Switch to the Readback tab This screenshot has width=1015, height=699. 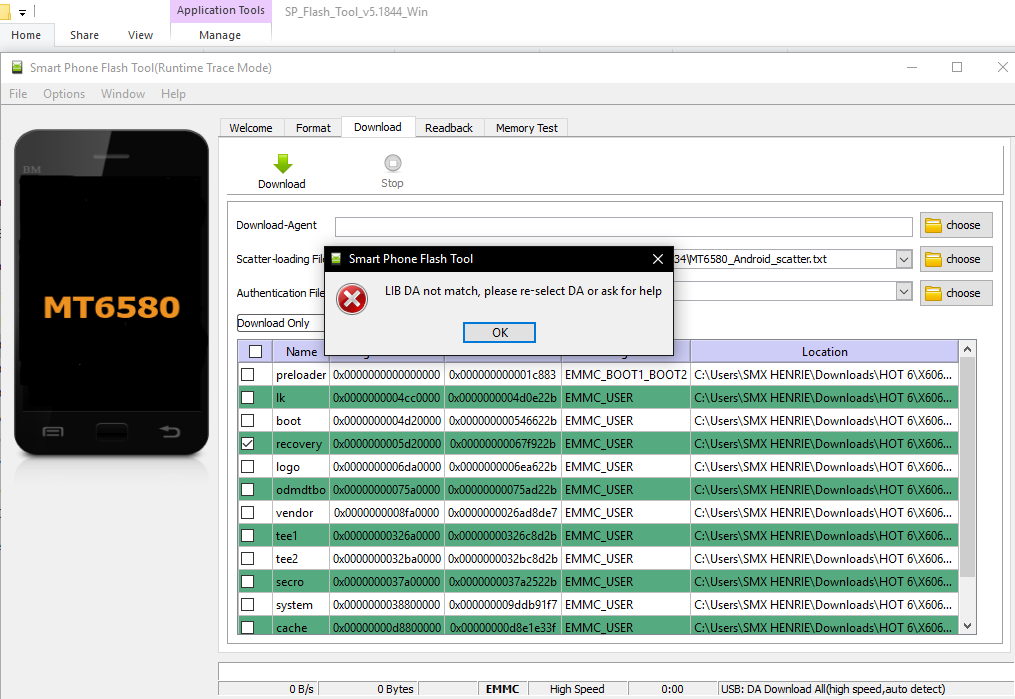[449, 128]
